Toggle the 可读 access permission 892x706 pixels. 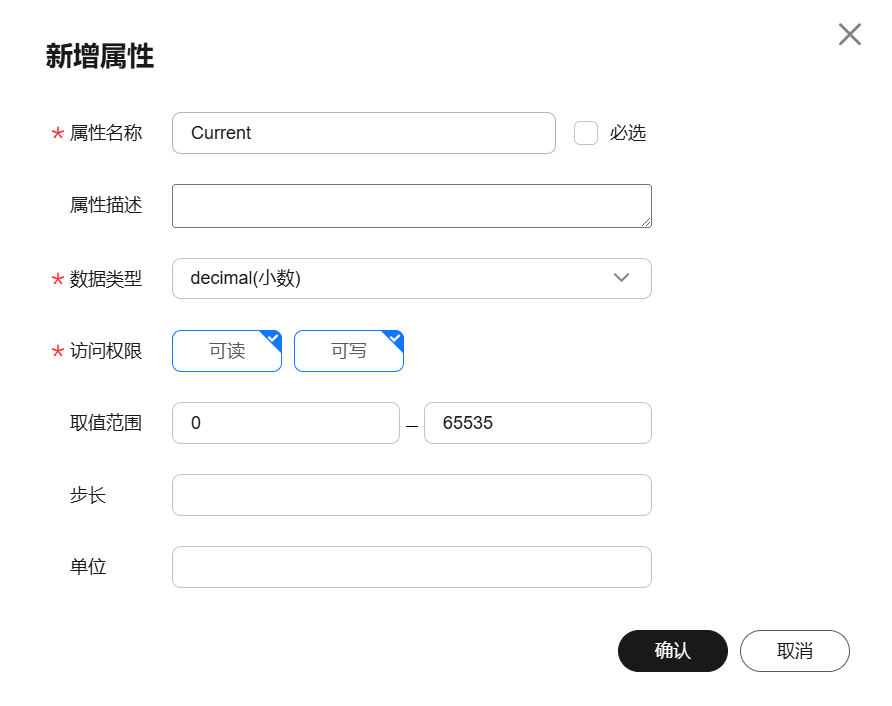(x=227, y=351)
